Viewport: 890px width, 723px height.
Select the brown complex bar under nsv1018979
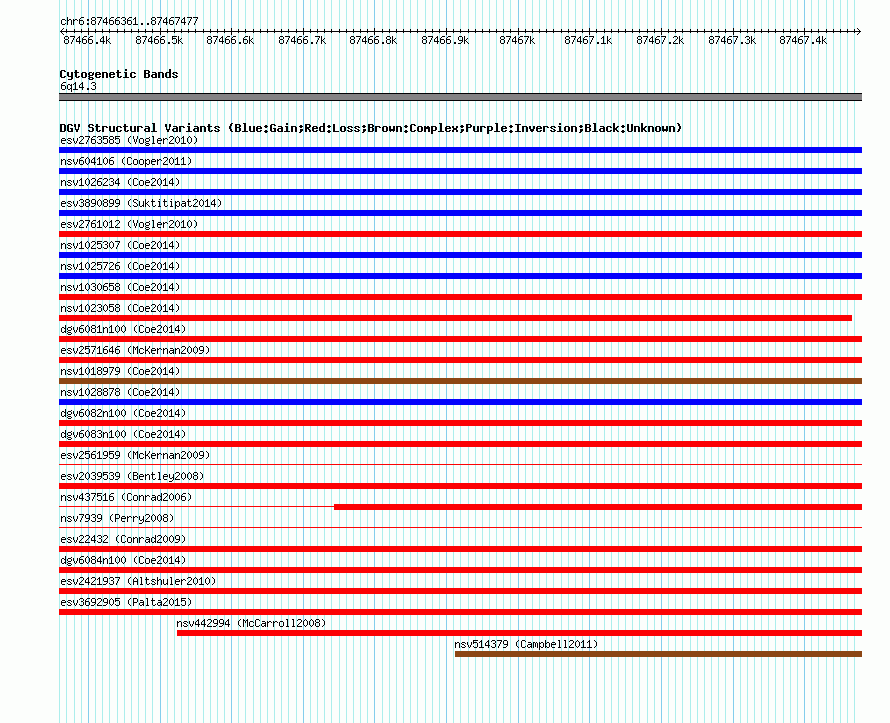(x=460, y=381)
